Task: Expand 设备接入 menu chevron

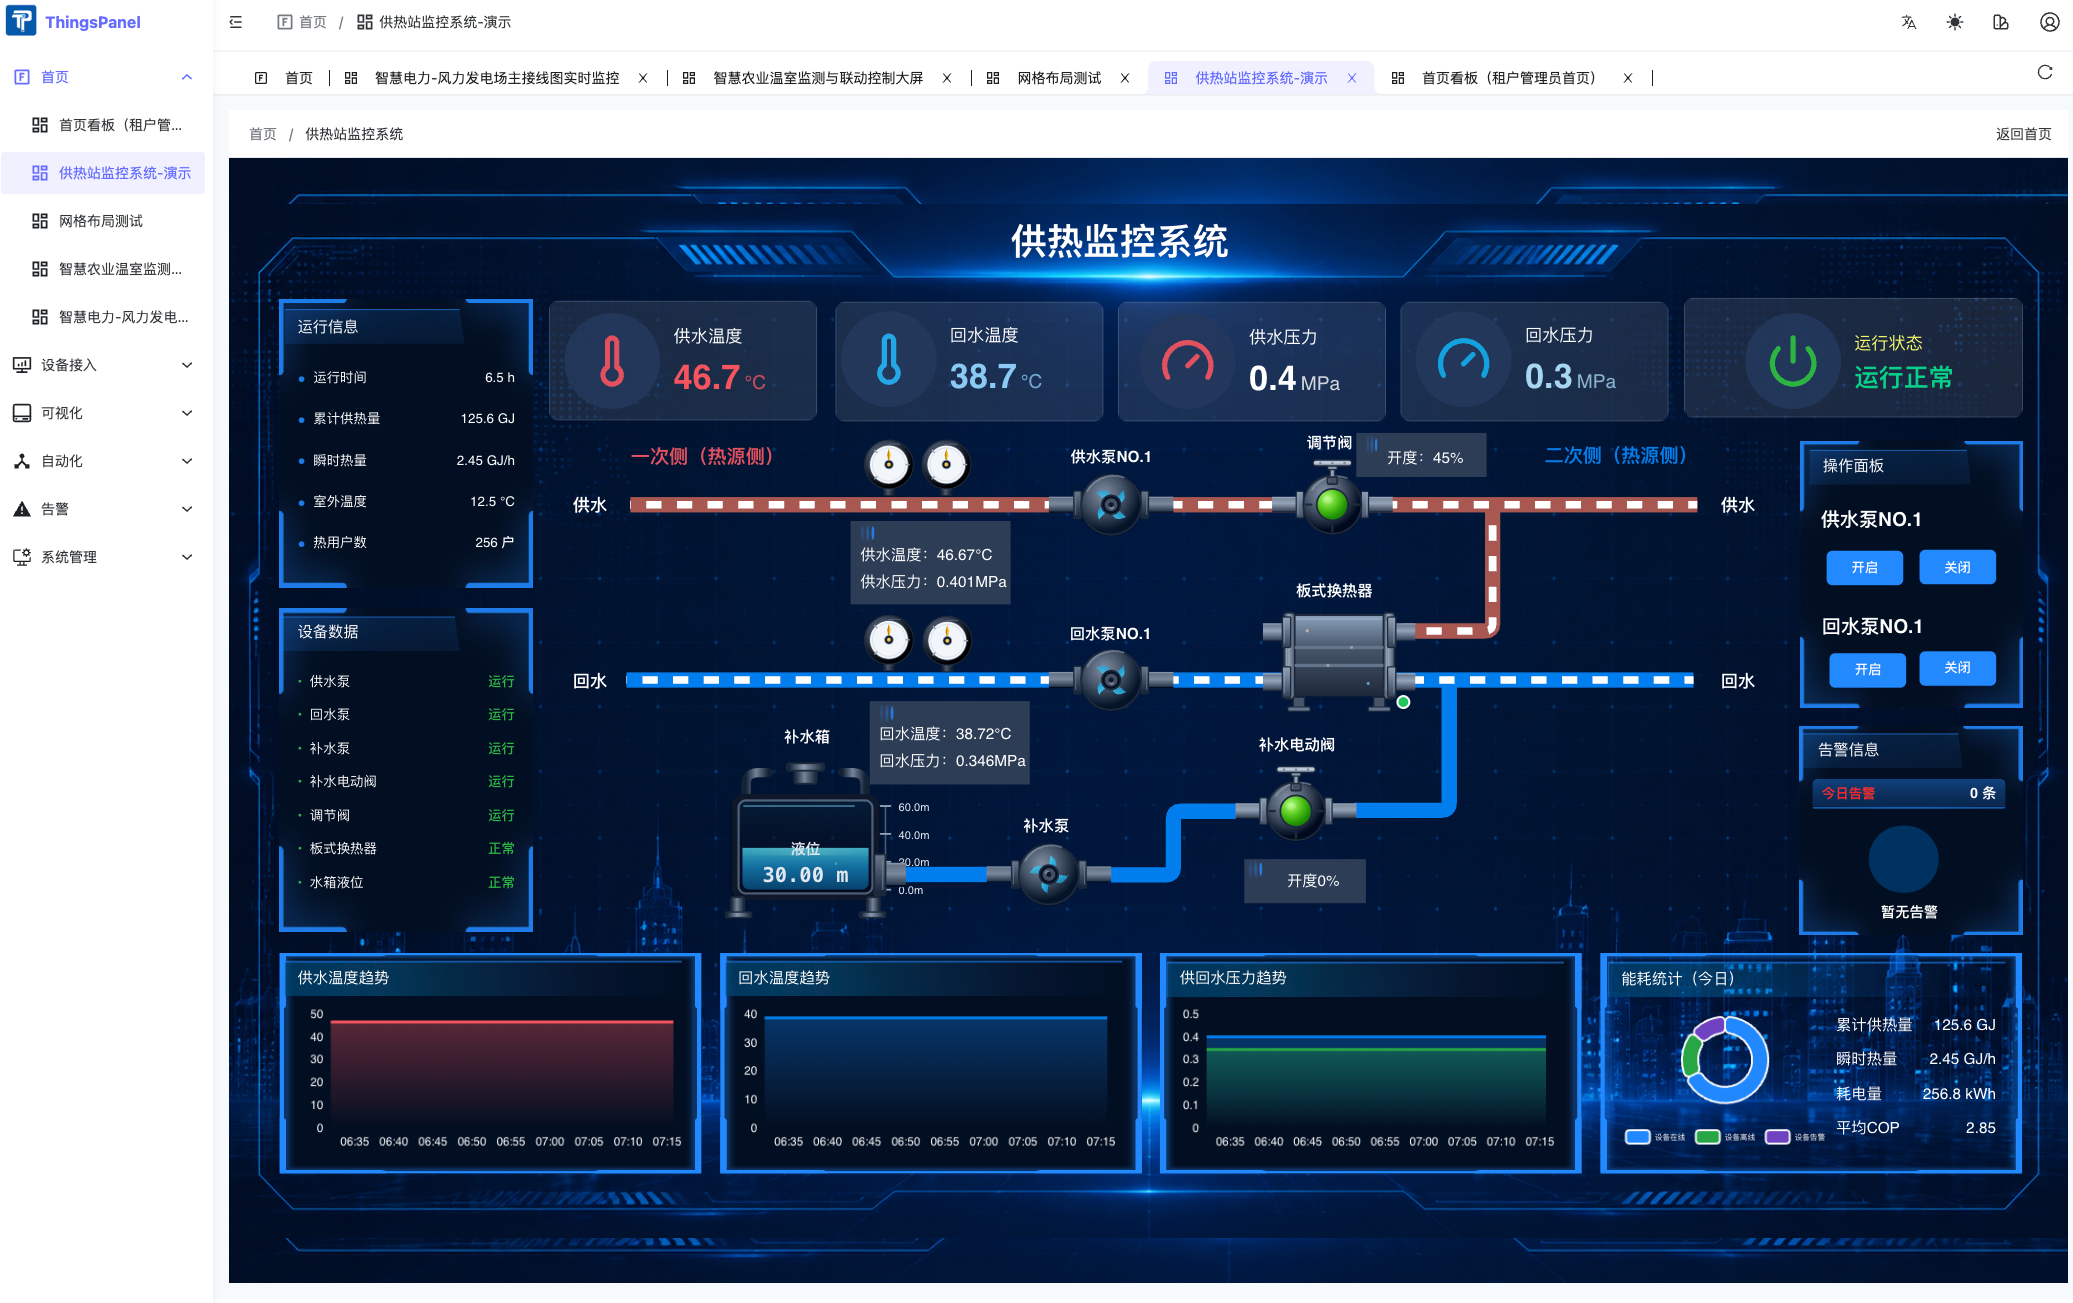Action: tap(186, 365)
